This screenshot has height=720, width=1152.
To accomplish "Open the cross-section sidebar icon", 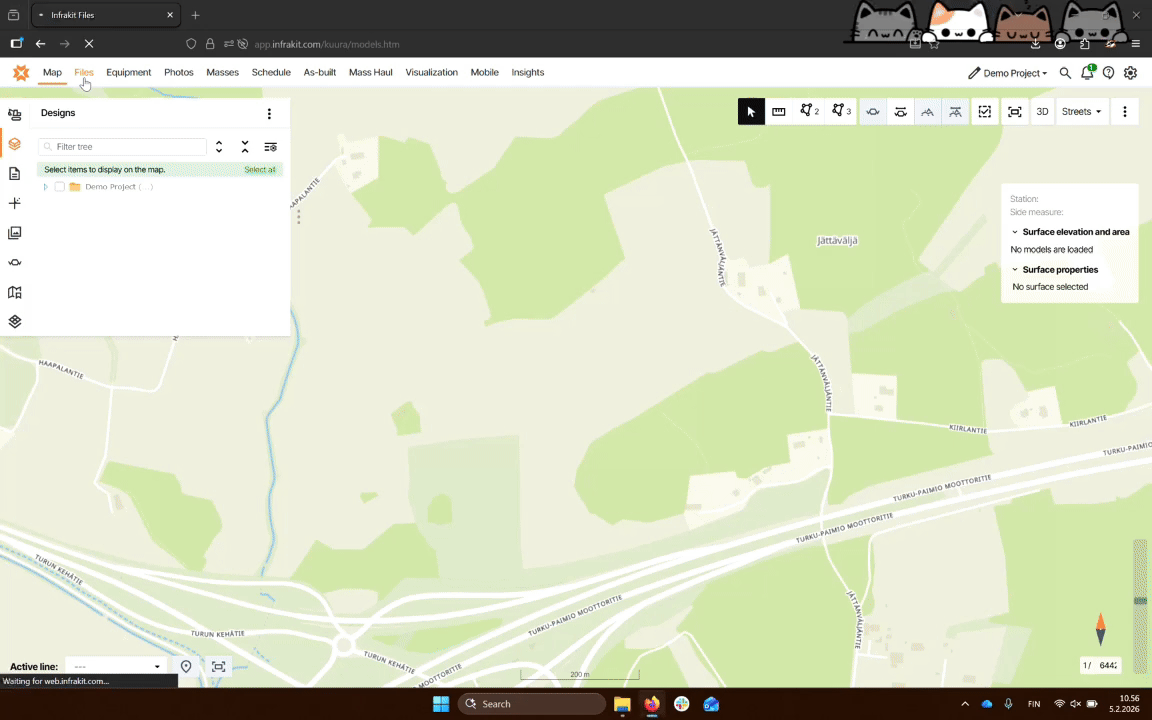I will (x=15, y=262).
